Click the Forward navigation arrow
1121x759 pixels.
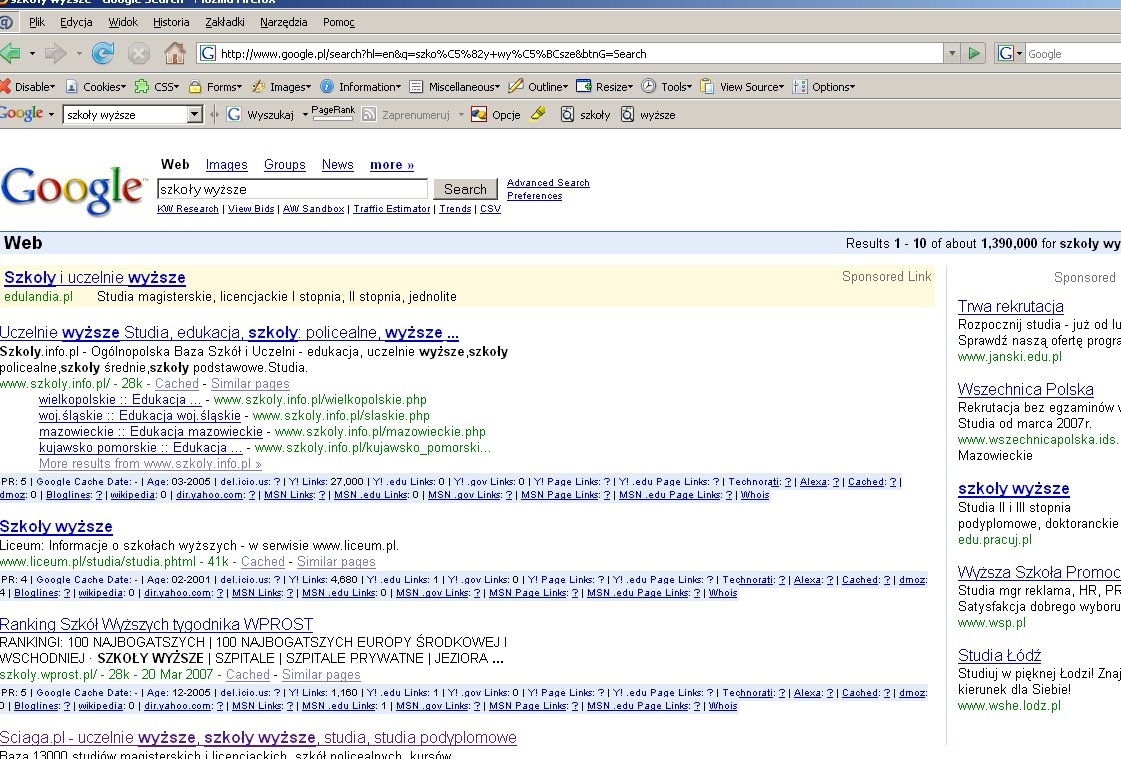coord(56,54)
